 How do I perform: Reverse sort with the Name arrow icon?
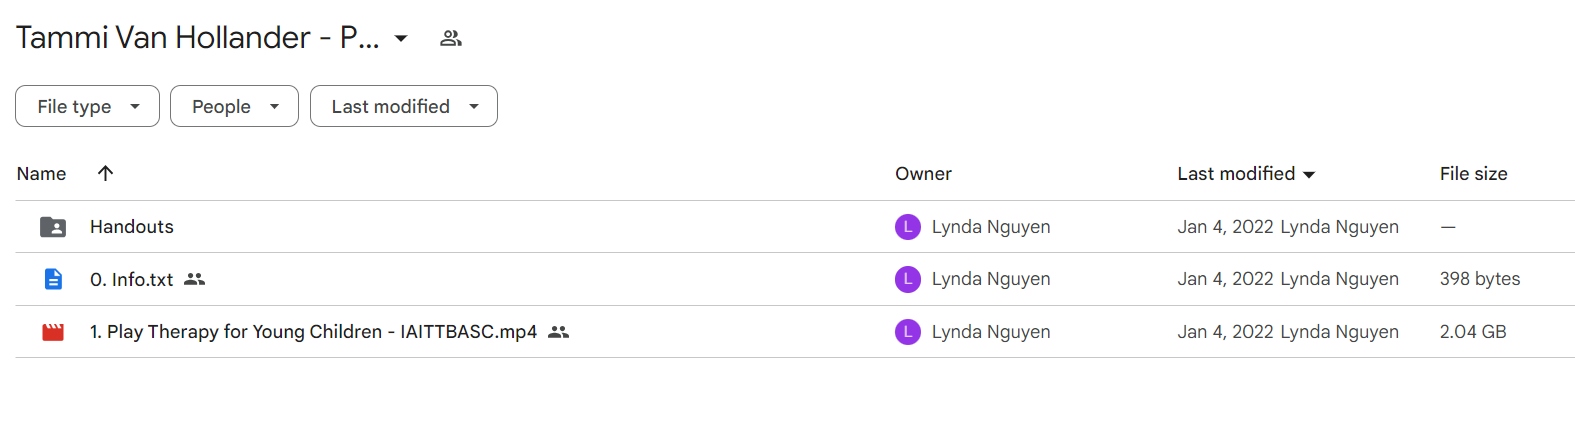[105, 173]
